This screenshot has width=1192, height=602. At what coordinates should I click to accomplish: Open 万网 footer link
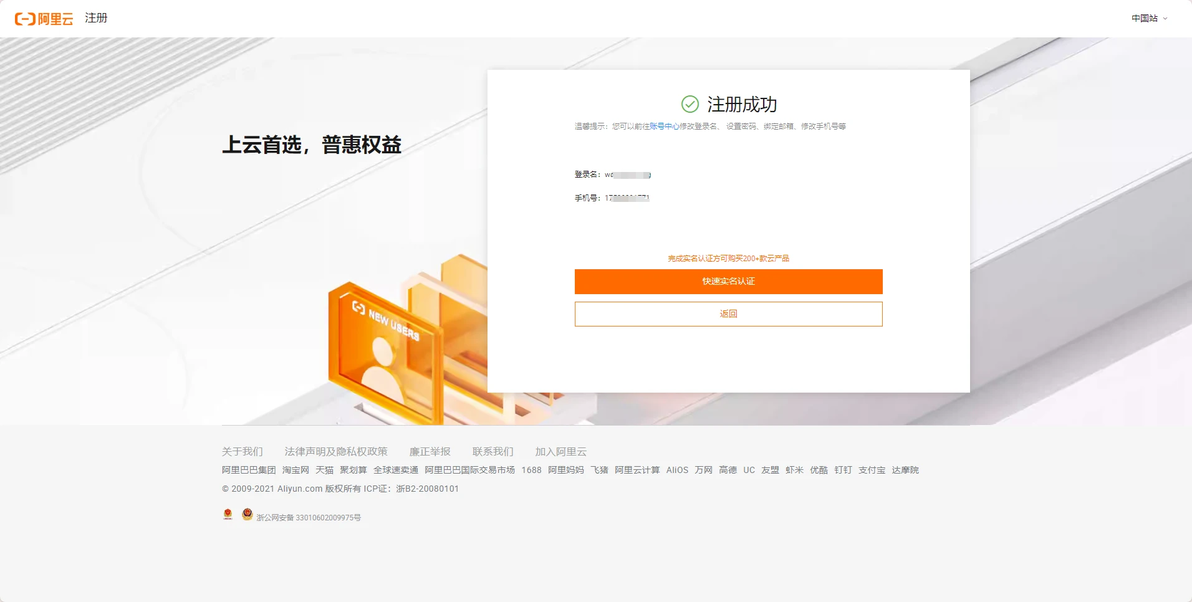pos(703,471)
